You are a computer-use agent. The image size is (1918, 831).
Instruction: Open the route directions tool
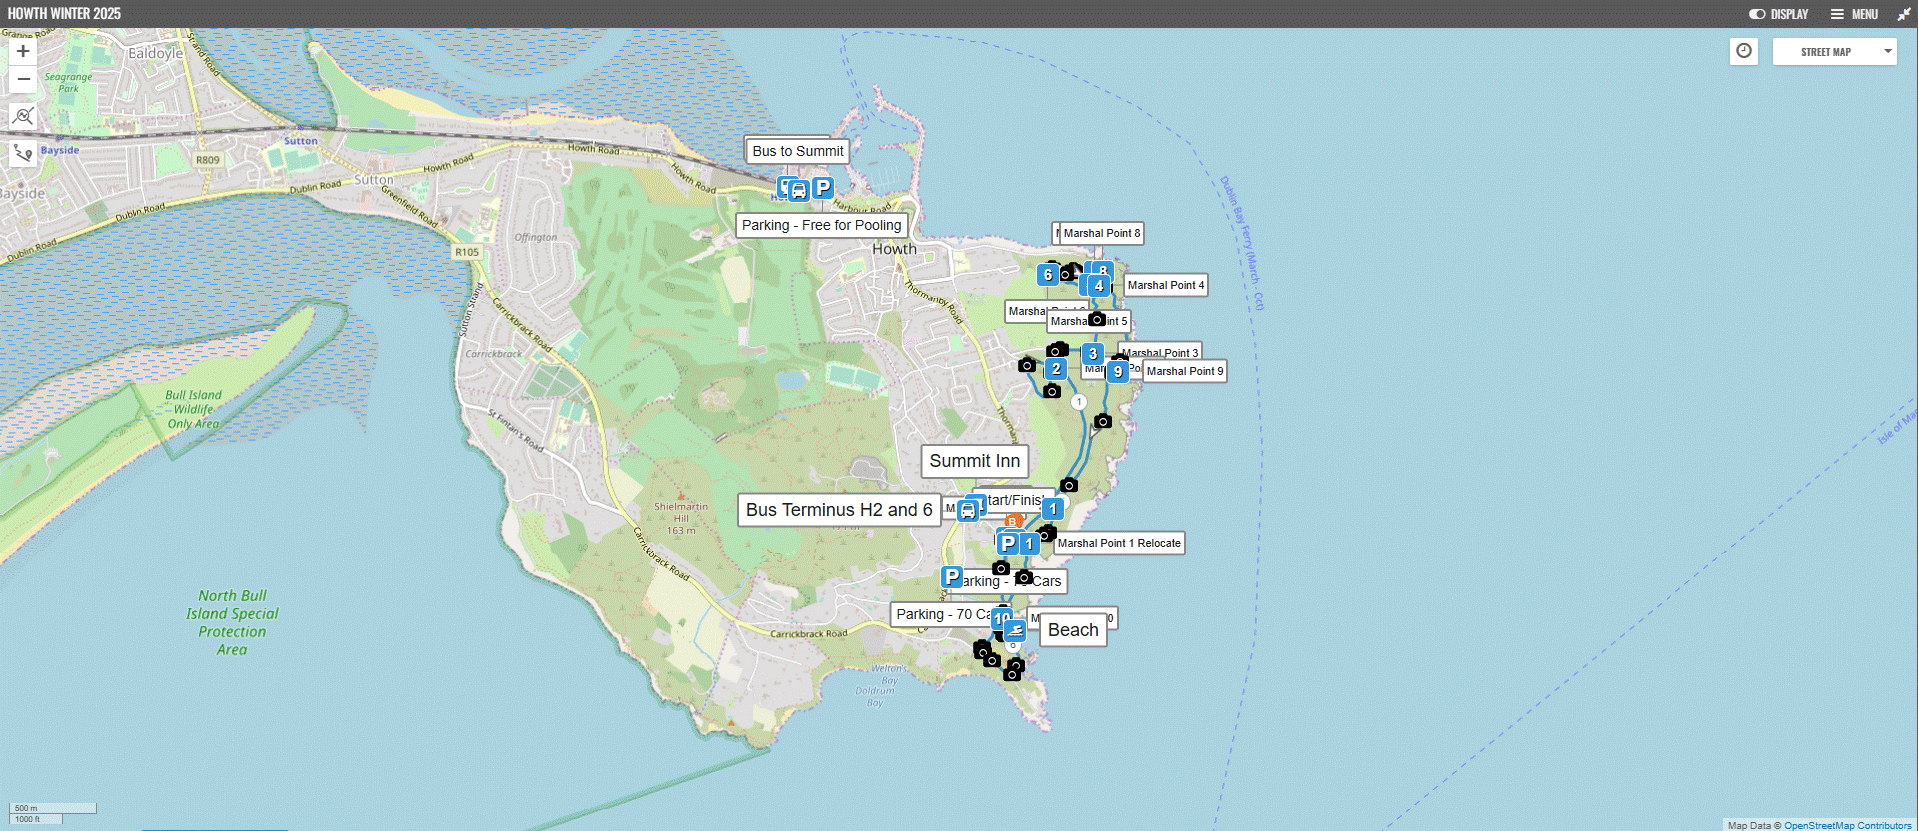[x=23, y=153]
